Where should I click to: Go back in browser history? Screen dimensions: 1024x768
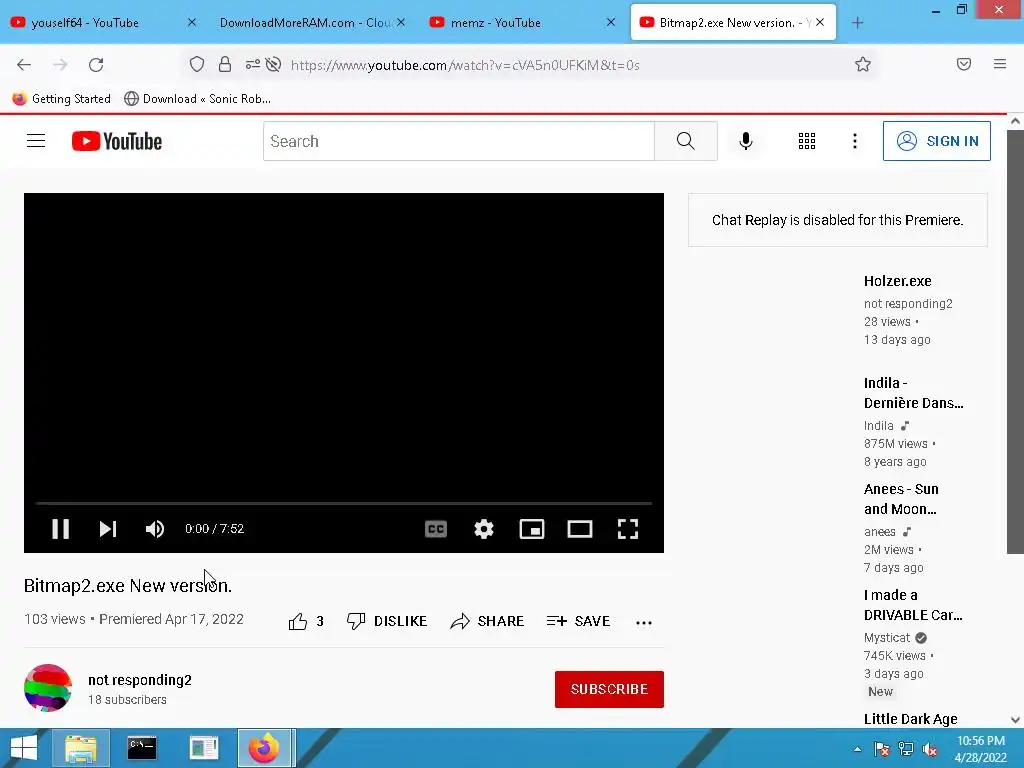pyautogui.click(x=24, y=65)
